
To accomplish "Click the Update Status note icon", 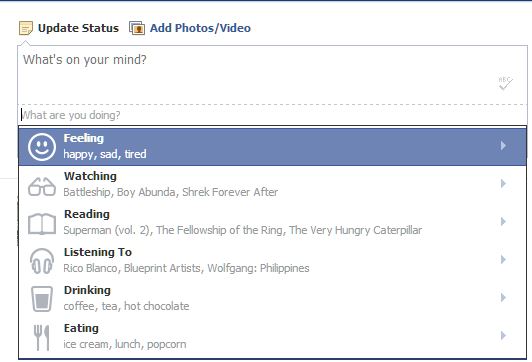I will point(26,28).
